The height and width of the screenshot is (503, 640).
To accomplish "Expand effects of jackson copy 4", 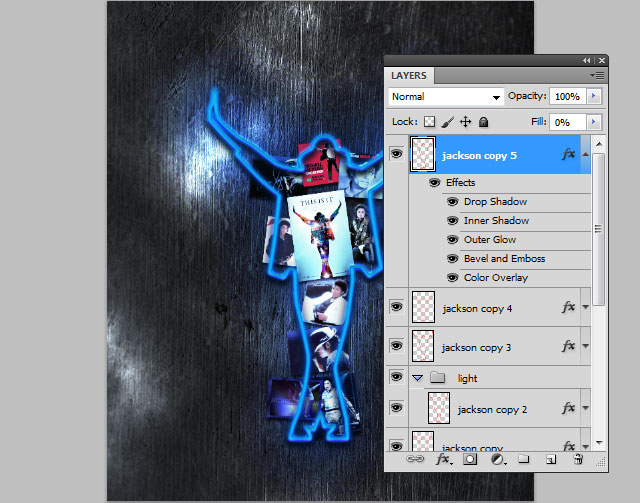I will [585, 307].
